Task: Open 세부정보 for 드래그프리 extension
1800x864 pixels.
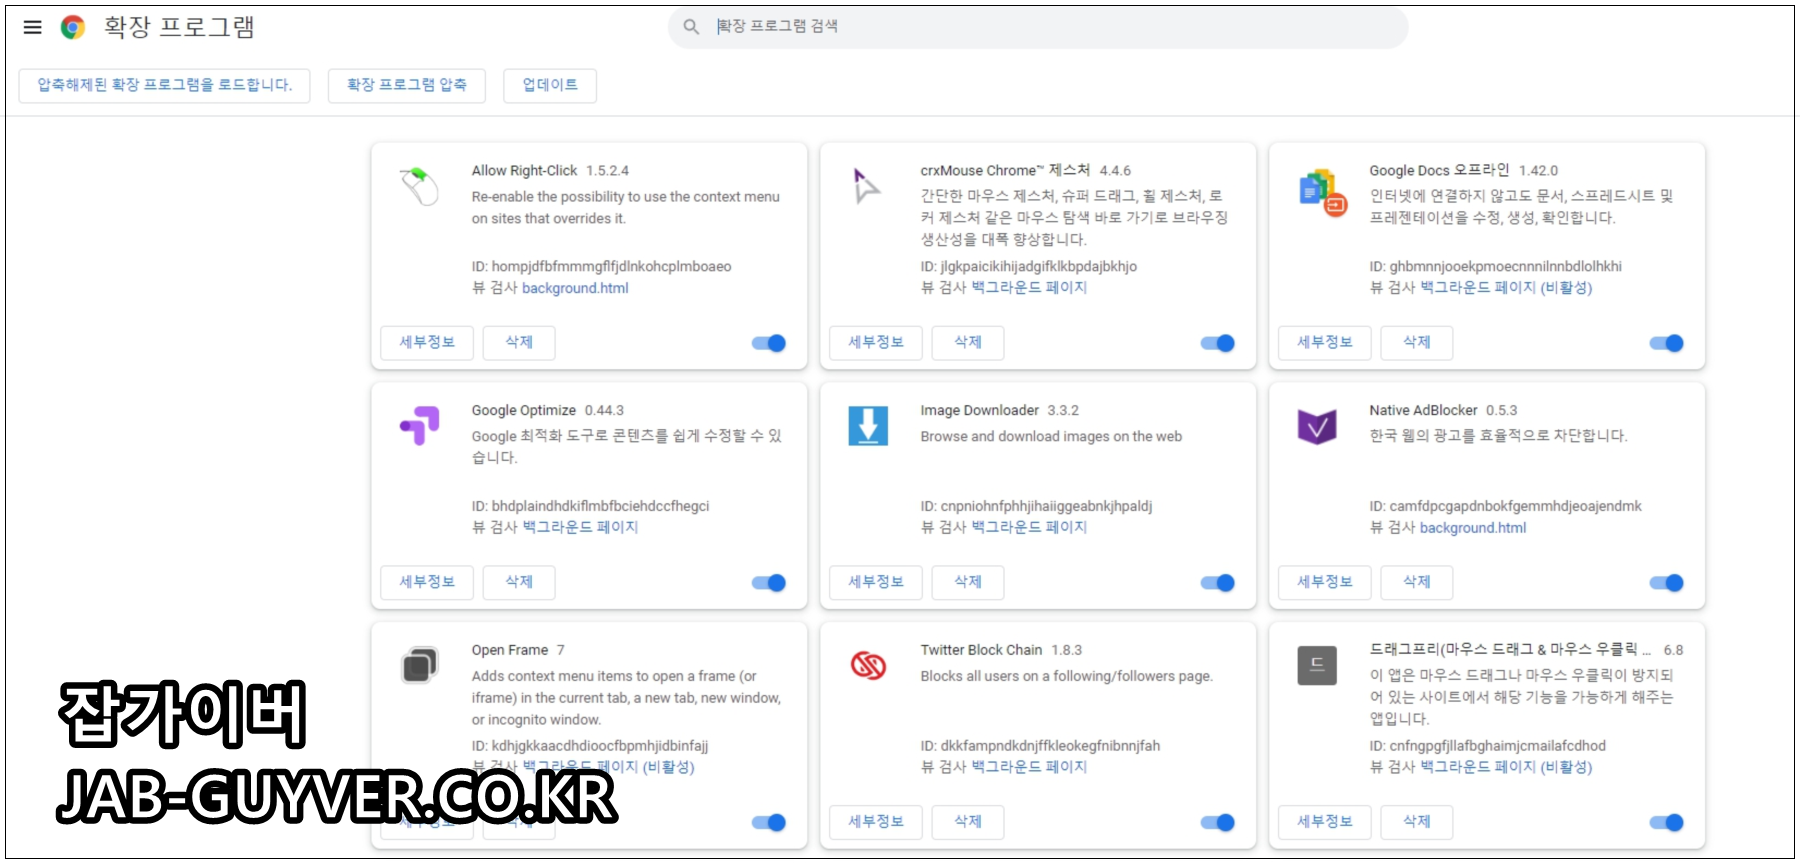Action: [1325, 821]
